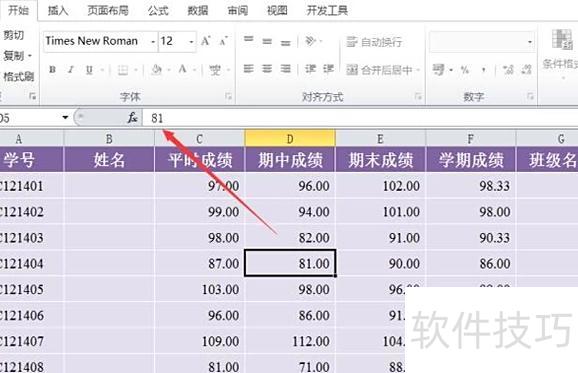Screen dimensions: 578x373
Task: Switch to the 审阅 tab
Action: (237, 10)
